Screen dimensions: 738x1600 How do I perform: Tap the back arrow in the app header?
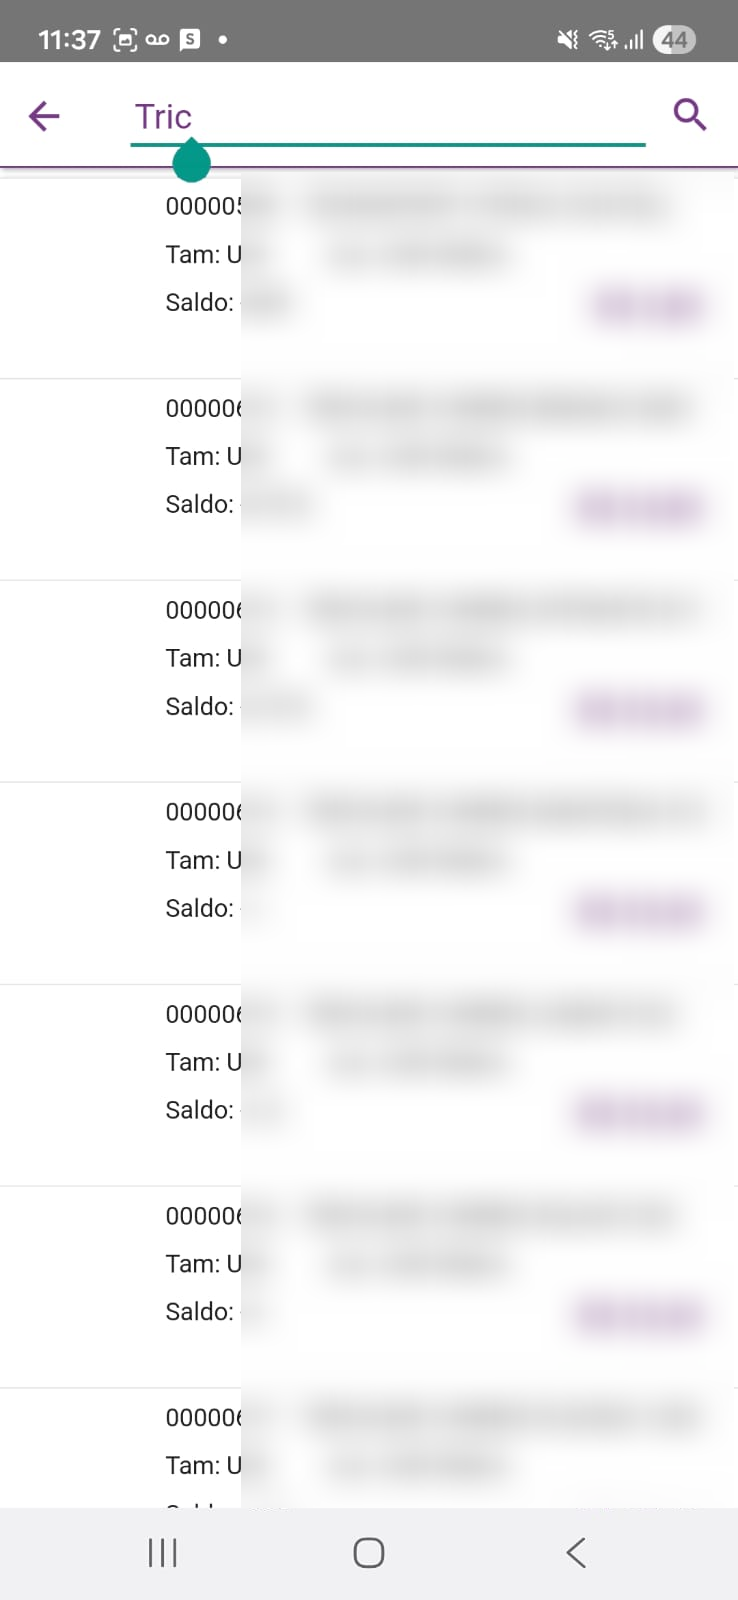click(x=44, y=116)
